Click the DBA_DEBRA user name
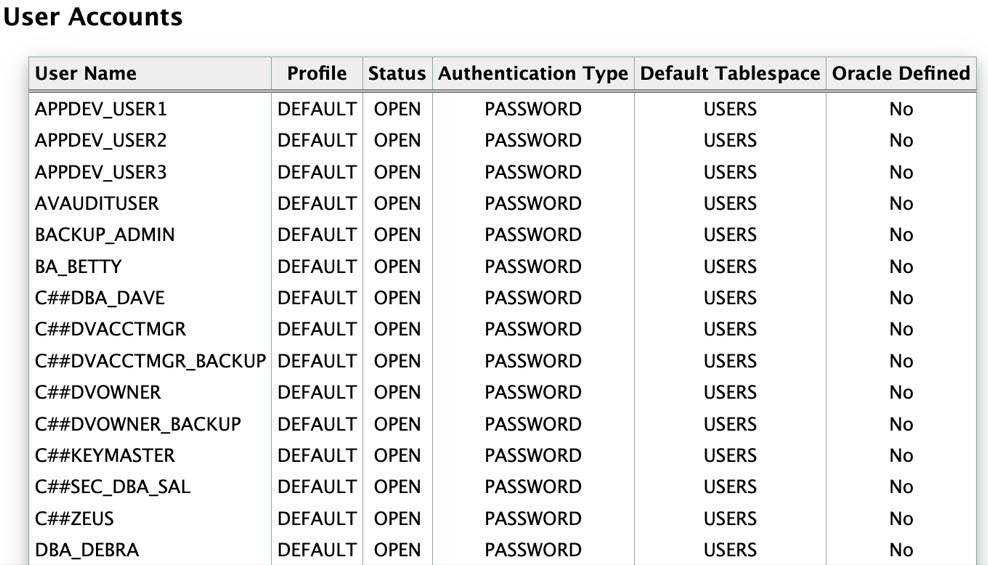Viewport: 988px width, 565px height. pos(87,550)
